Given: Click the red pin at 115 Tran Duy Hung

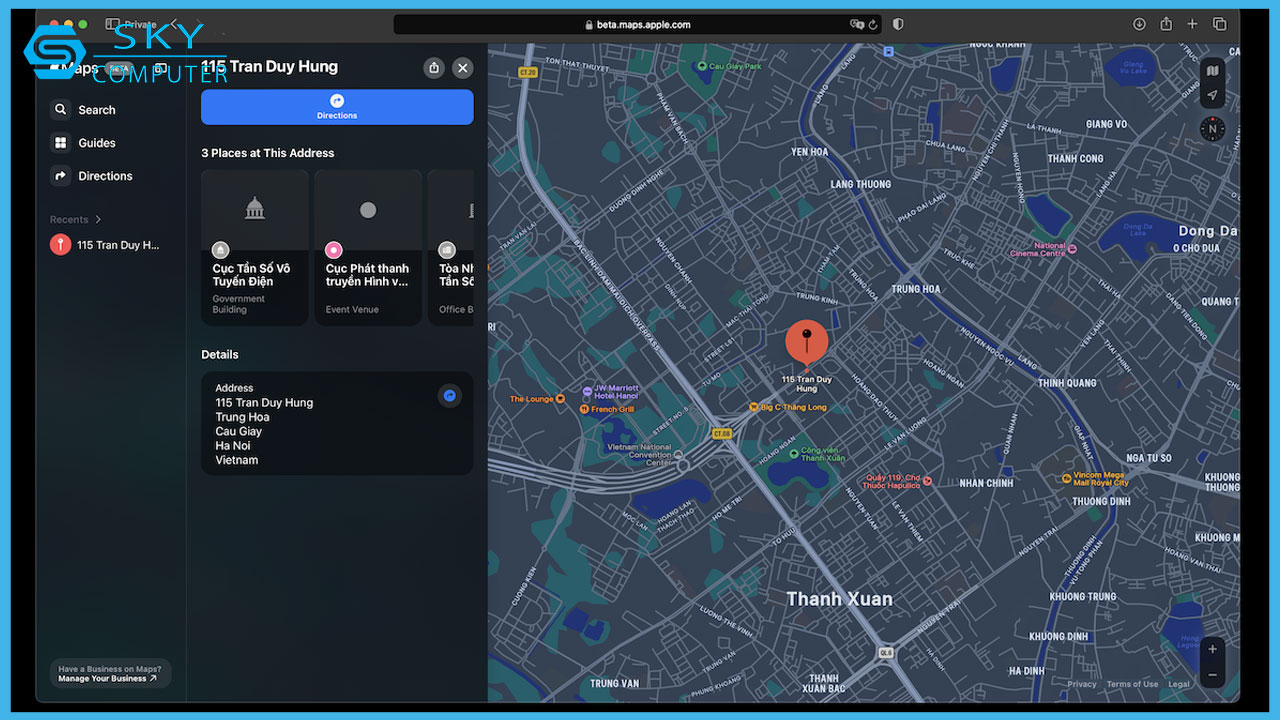Looking at the screenshot, I should 806,343.
